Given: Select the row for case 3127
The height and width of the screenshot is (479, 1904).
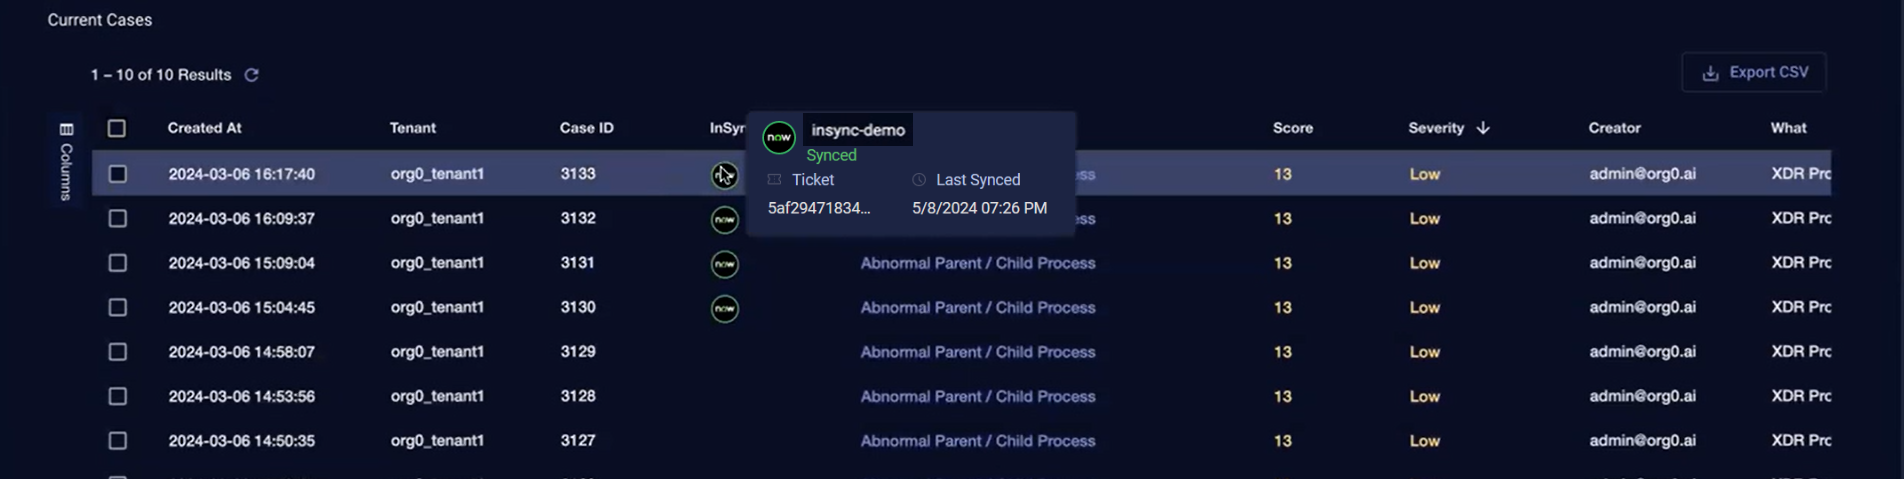Looking at the screenshot, I should [118, 441].
